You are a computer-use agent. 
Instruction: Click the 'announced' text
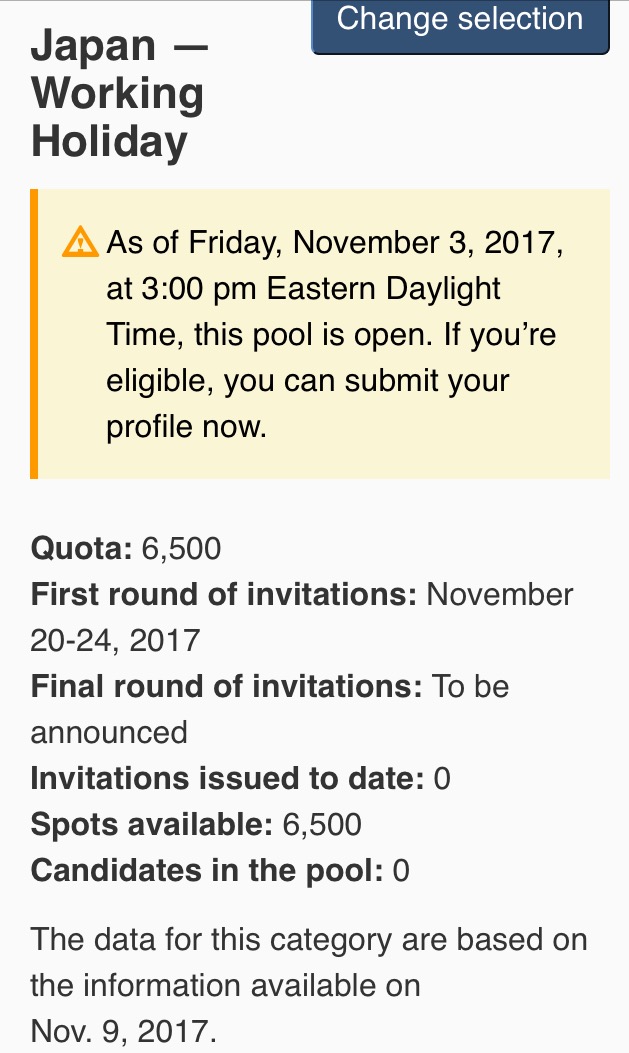(109, 732)
